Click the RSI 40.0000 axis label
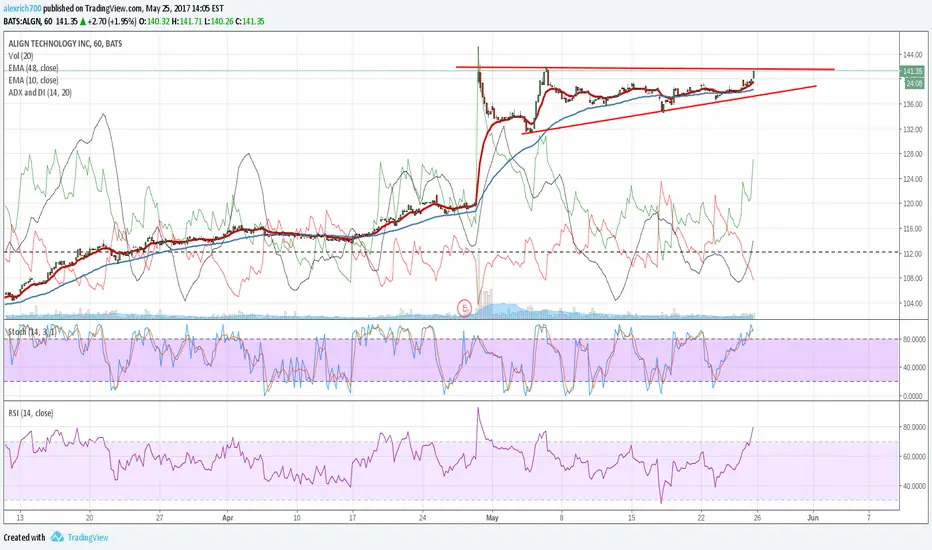The height and width of the screenshot is (550, 932). [914, 486]
